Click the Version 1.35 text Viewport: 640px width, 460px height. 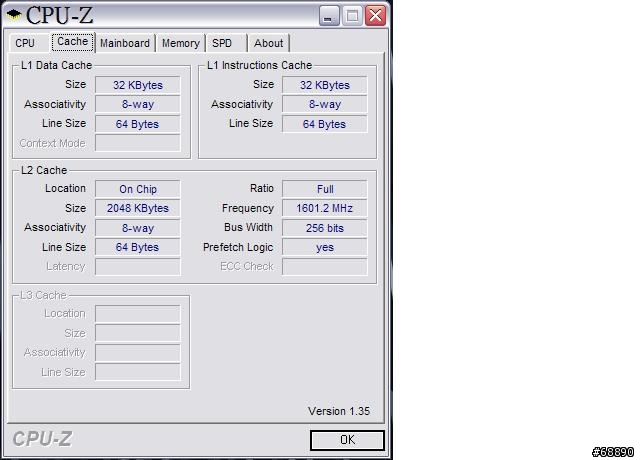coord(339,411)
